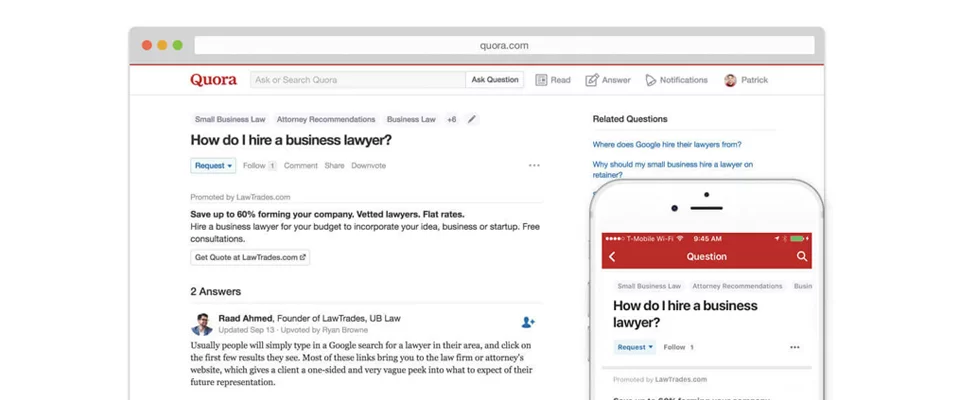Viewport: 960px width, 400px height.
Task: Open Notifications in the top navigation
Action: [676, 80]
